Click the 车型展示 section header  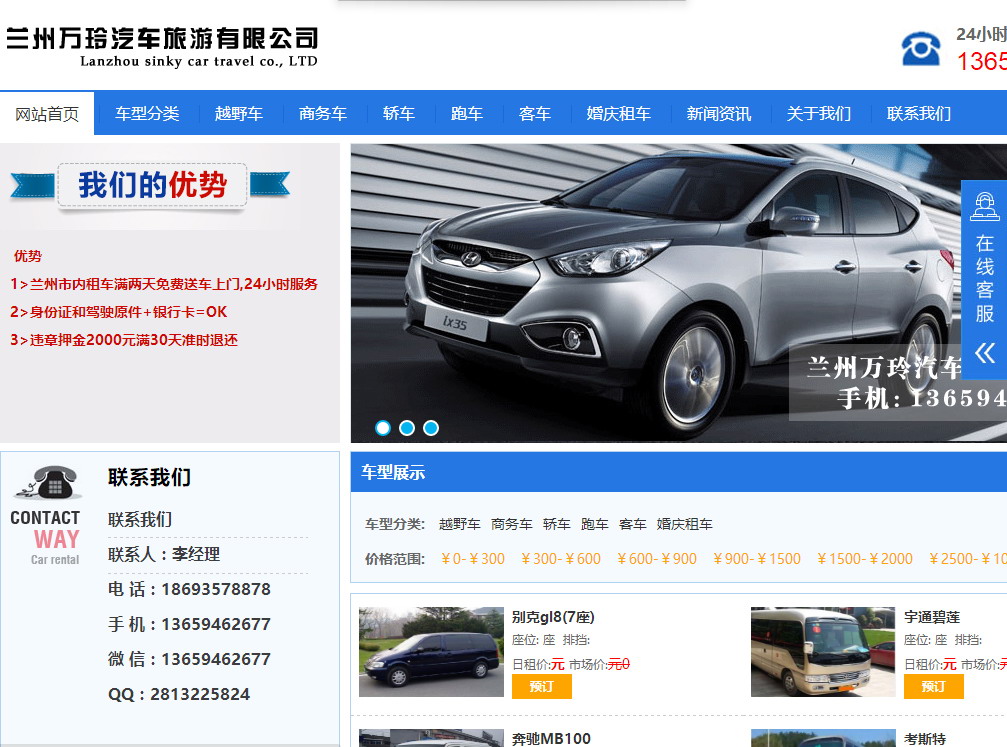[x=393, y=473]
